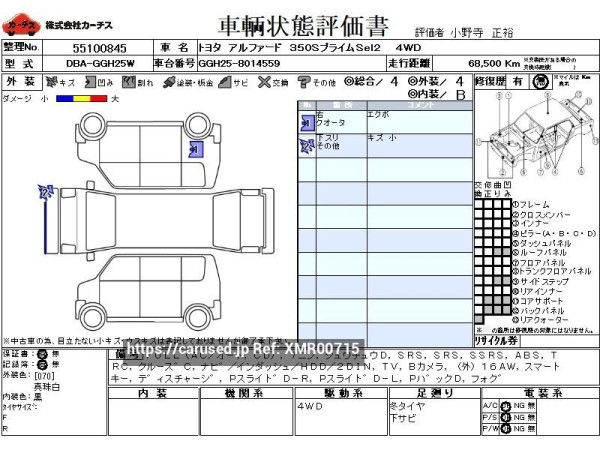The width and height of the screenshot is (600, 450).
Task: Click the 凹み dent legend icon
Action: pyautogui.click(x=90, y=82)
